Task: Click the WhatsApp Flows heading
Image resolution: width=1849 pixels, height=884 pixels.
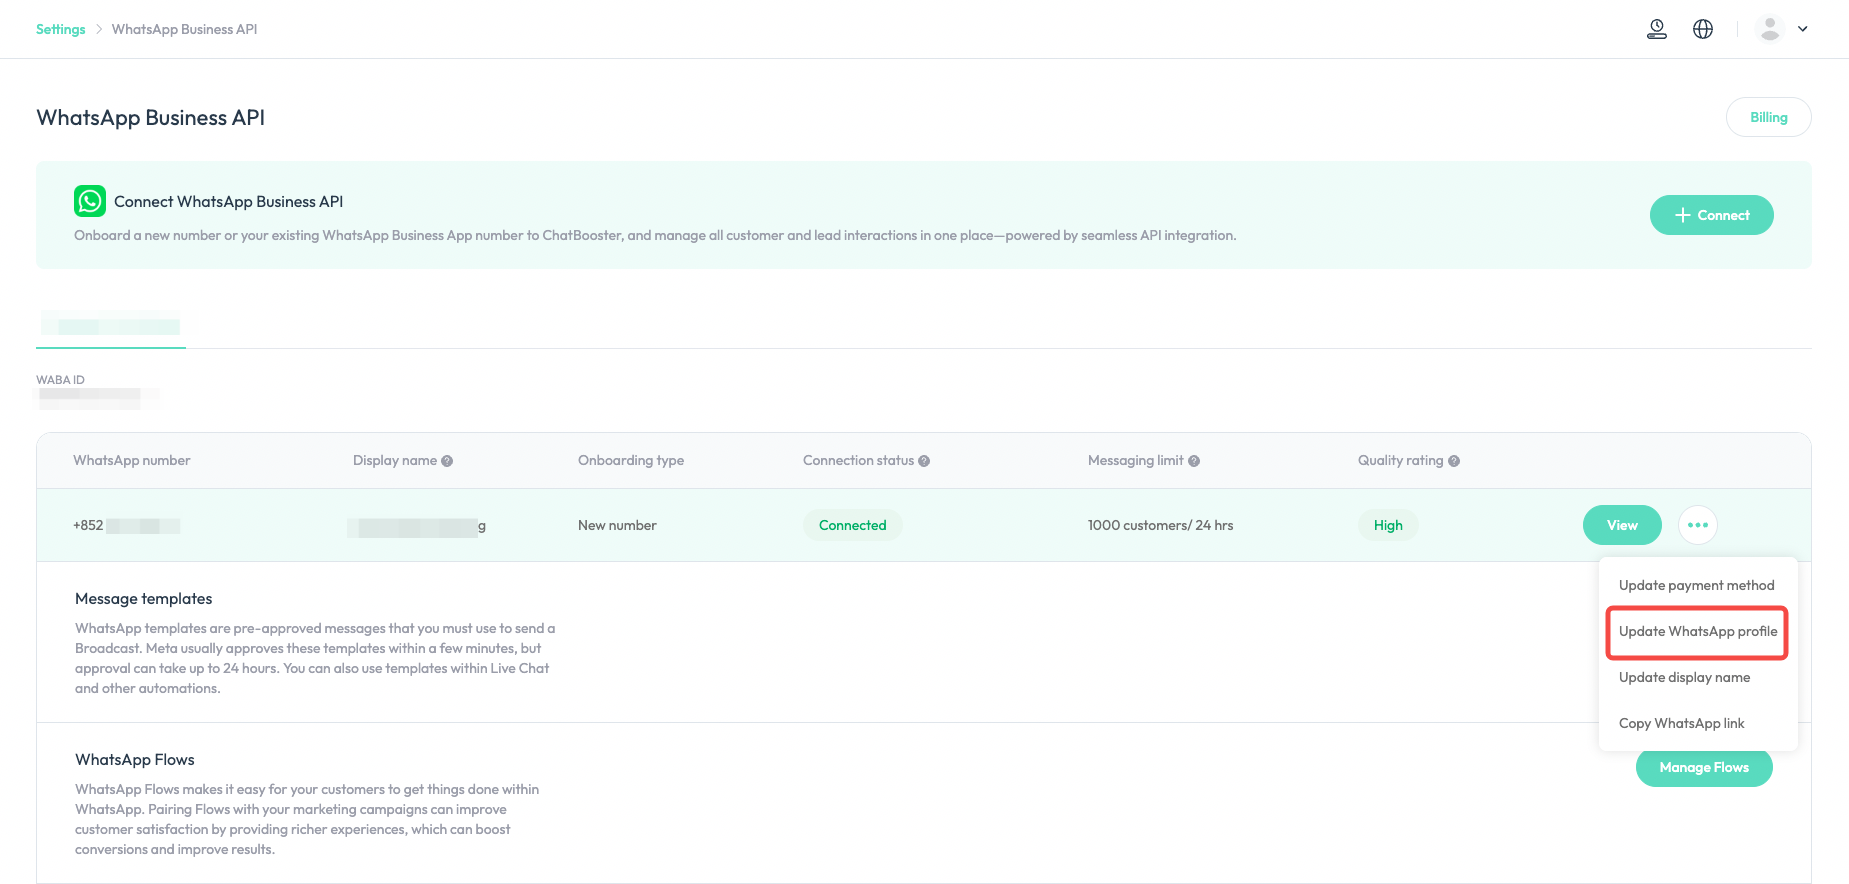Action: pyautogui.click(x=135, y=759)
